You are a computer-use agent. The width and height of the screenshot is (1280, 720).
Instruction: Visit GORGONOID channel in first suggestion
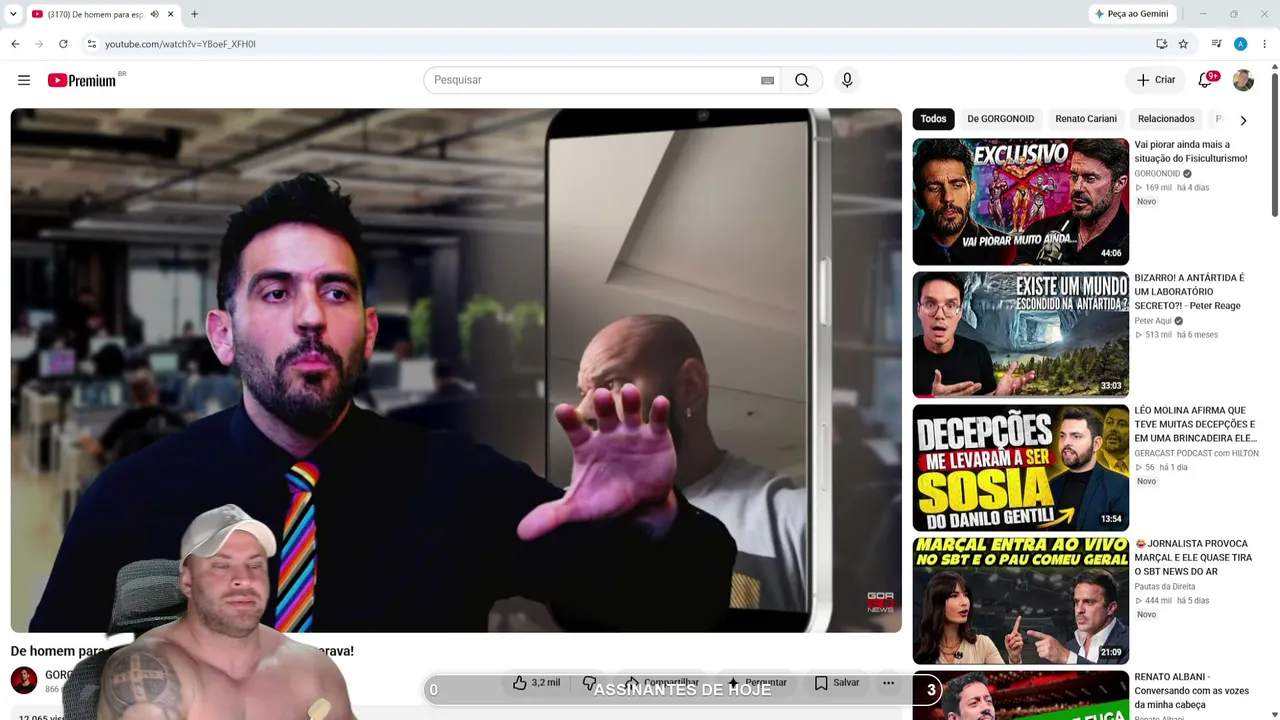[1157, 174]
